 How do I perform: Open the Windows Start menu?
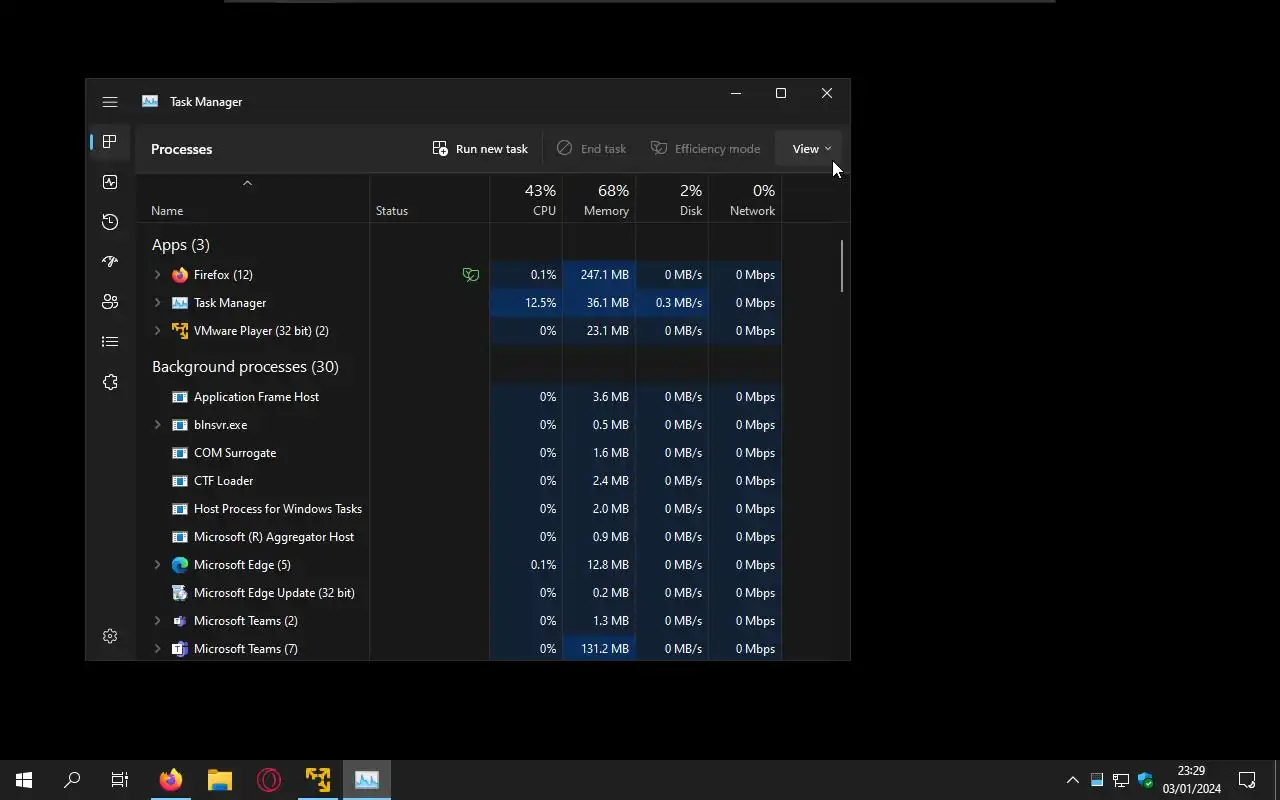[24, 780]
